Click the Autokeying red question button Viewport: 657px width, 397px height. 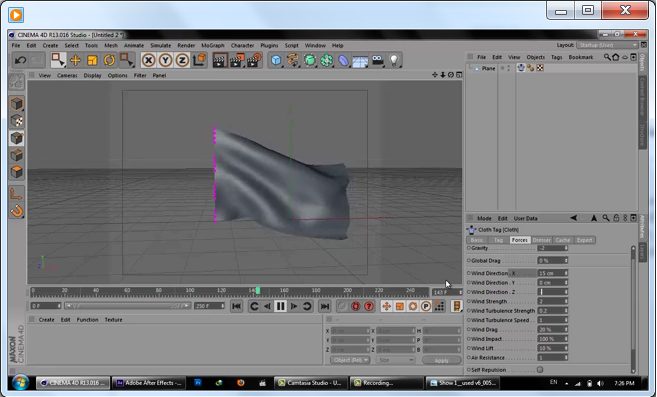369,306
